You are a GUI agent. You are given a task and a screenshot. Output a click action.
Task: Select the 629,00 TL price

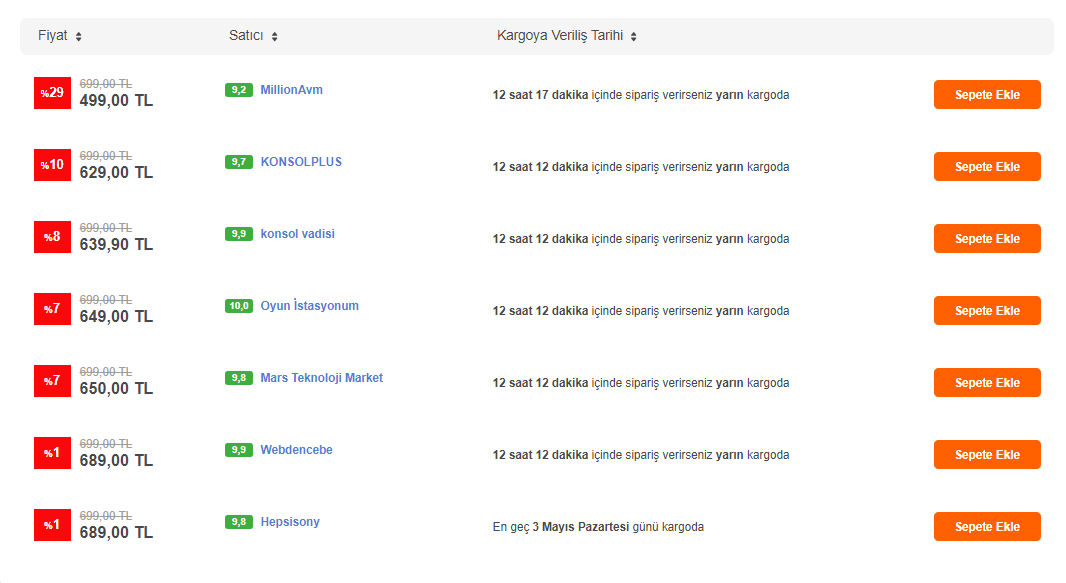coord(116,173)
